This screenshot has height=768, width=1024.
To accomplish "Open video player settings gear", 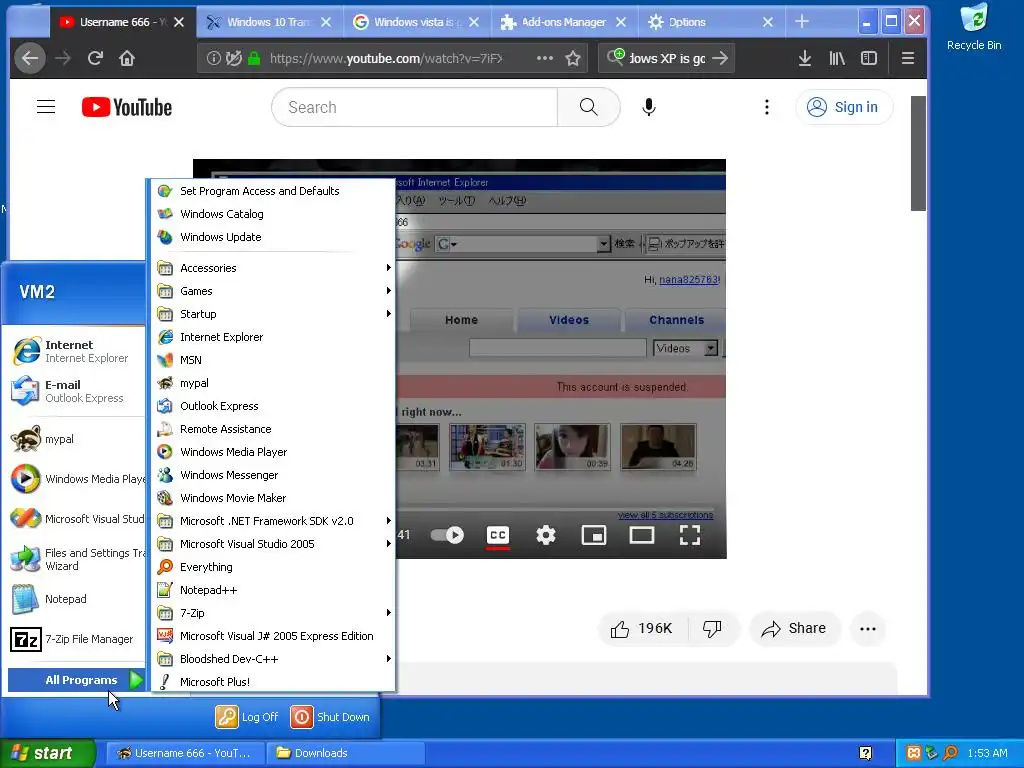I will point(545,536).
